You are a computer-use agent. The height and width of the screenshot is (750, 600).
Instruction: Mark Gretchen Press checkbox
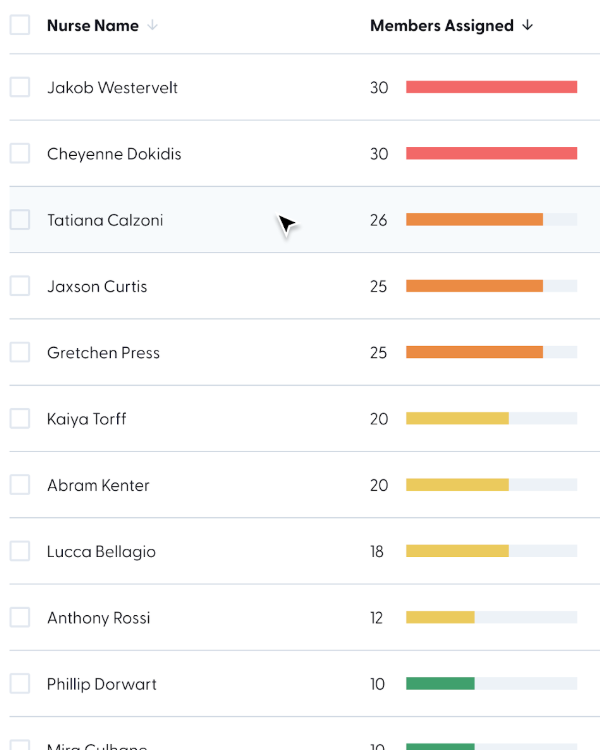pyautogui.click(x=20, y=352)
